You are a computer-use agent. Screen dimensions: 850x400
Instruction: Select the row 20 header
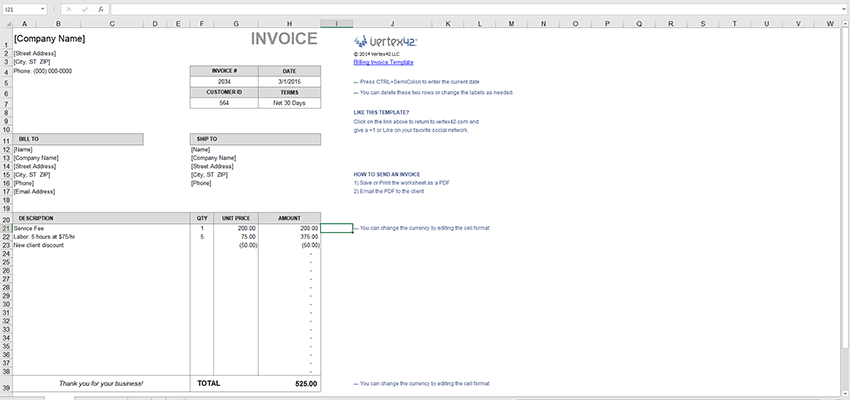point(6,218)
